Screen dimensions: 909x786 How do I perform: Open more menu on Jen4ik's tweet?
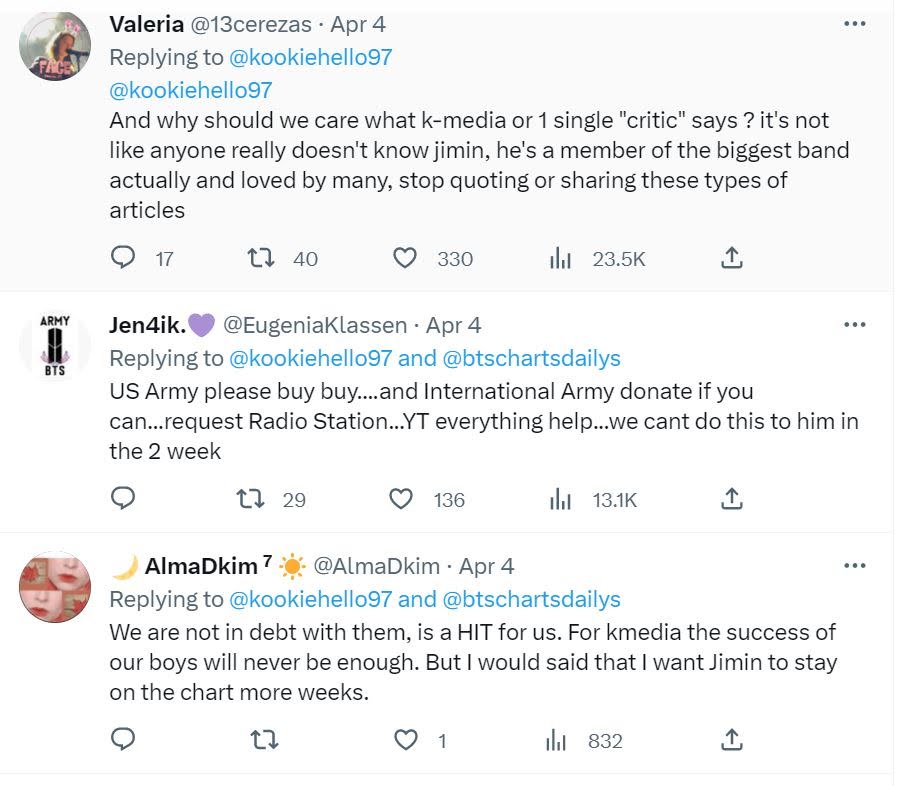pyautogui.click(x=854, y=325)
